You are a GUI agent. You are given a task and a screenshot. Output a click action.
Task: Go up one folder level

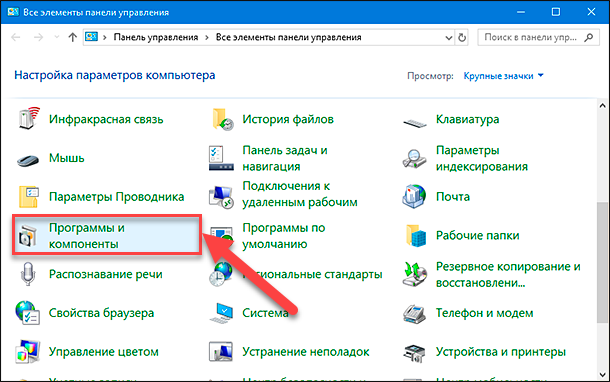tap(72, 37)
